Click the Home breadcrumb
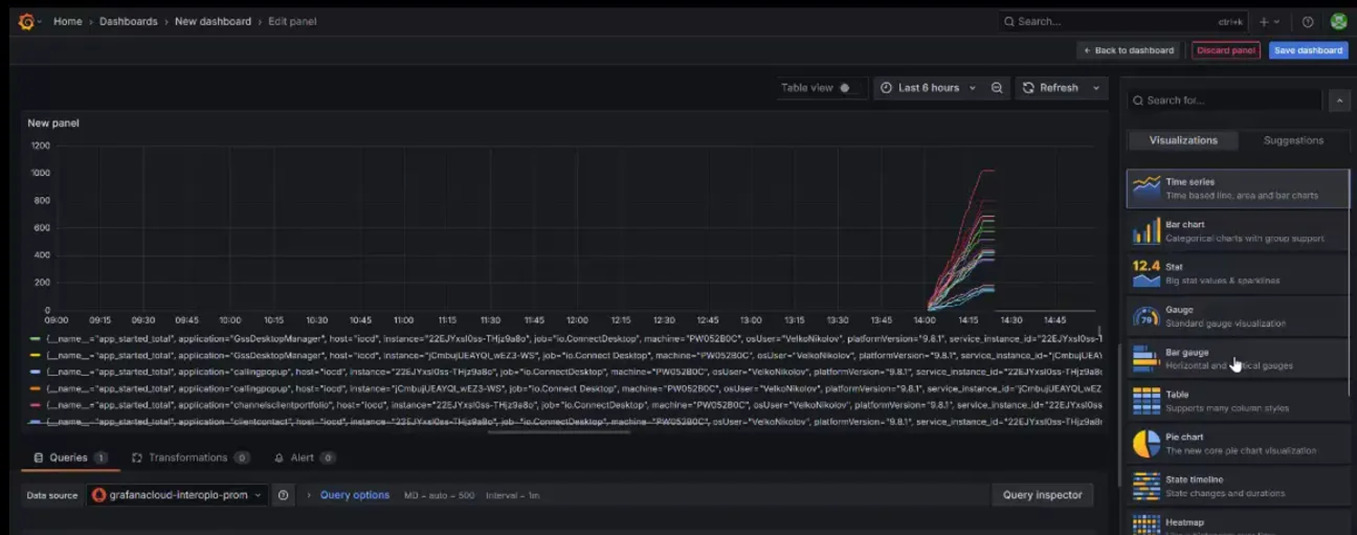 pyautogui.click(x=68, y=21)
